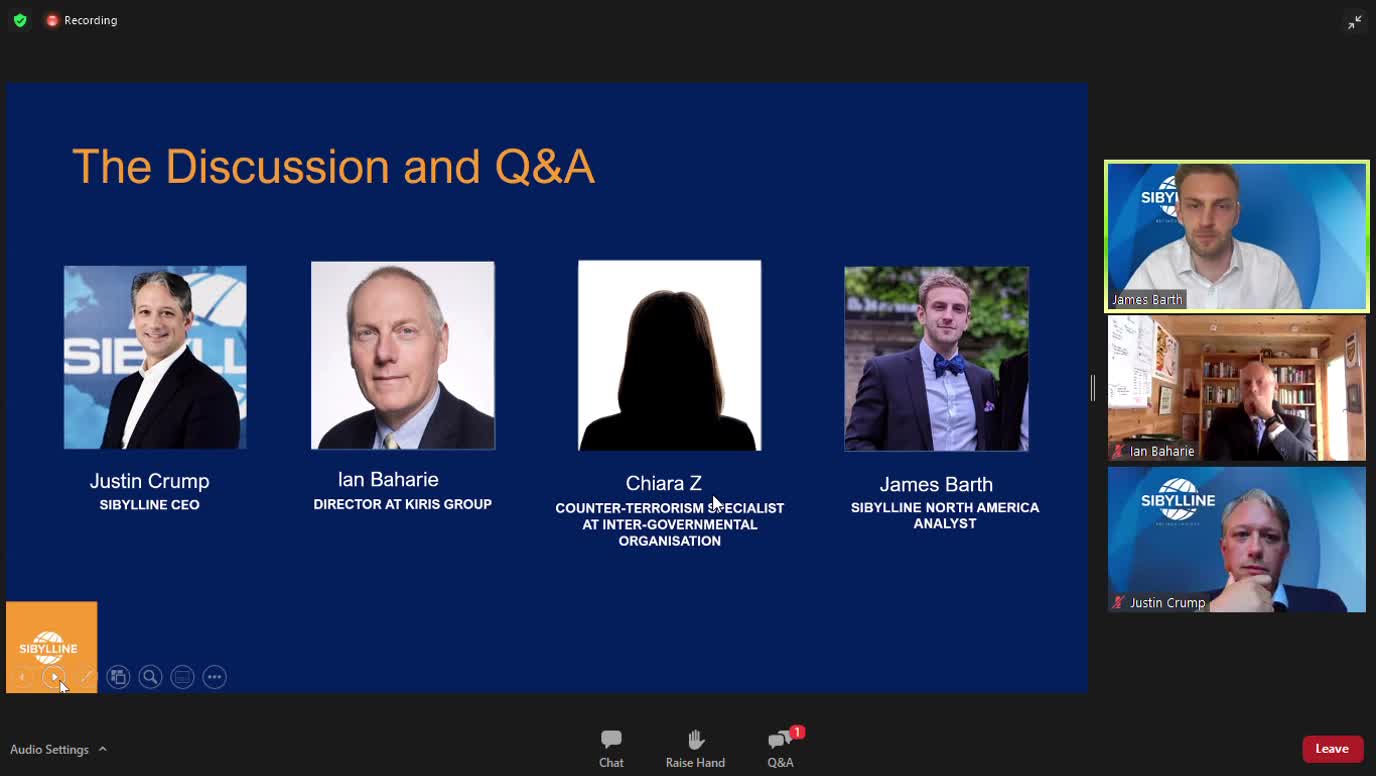Click Ian Baharie's muted microphone icon

point(1118,452)
